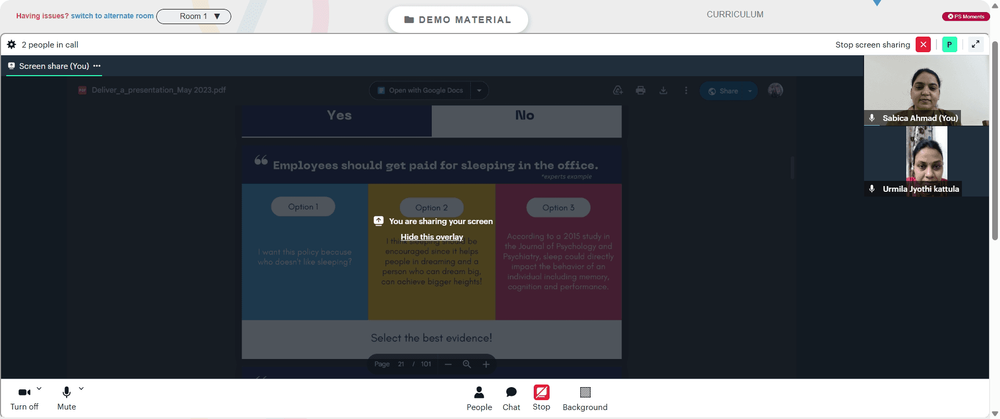The width and height of the screenshot is (1000, 419).
Task: Expand Open with dropdown arrow
Action: coord(480,91)
